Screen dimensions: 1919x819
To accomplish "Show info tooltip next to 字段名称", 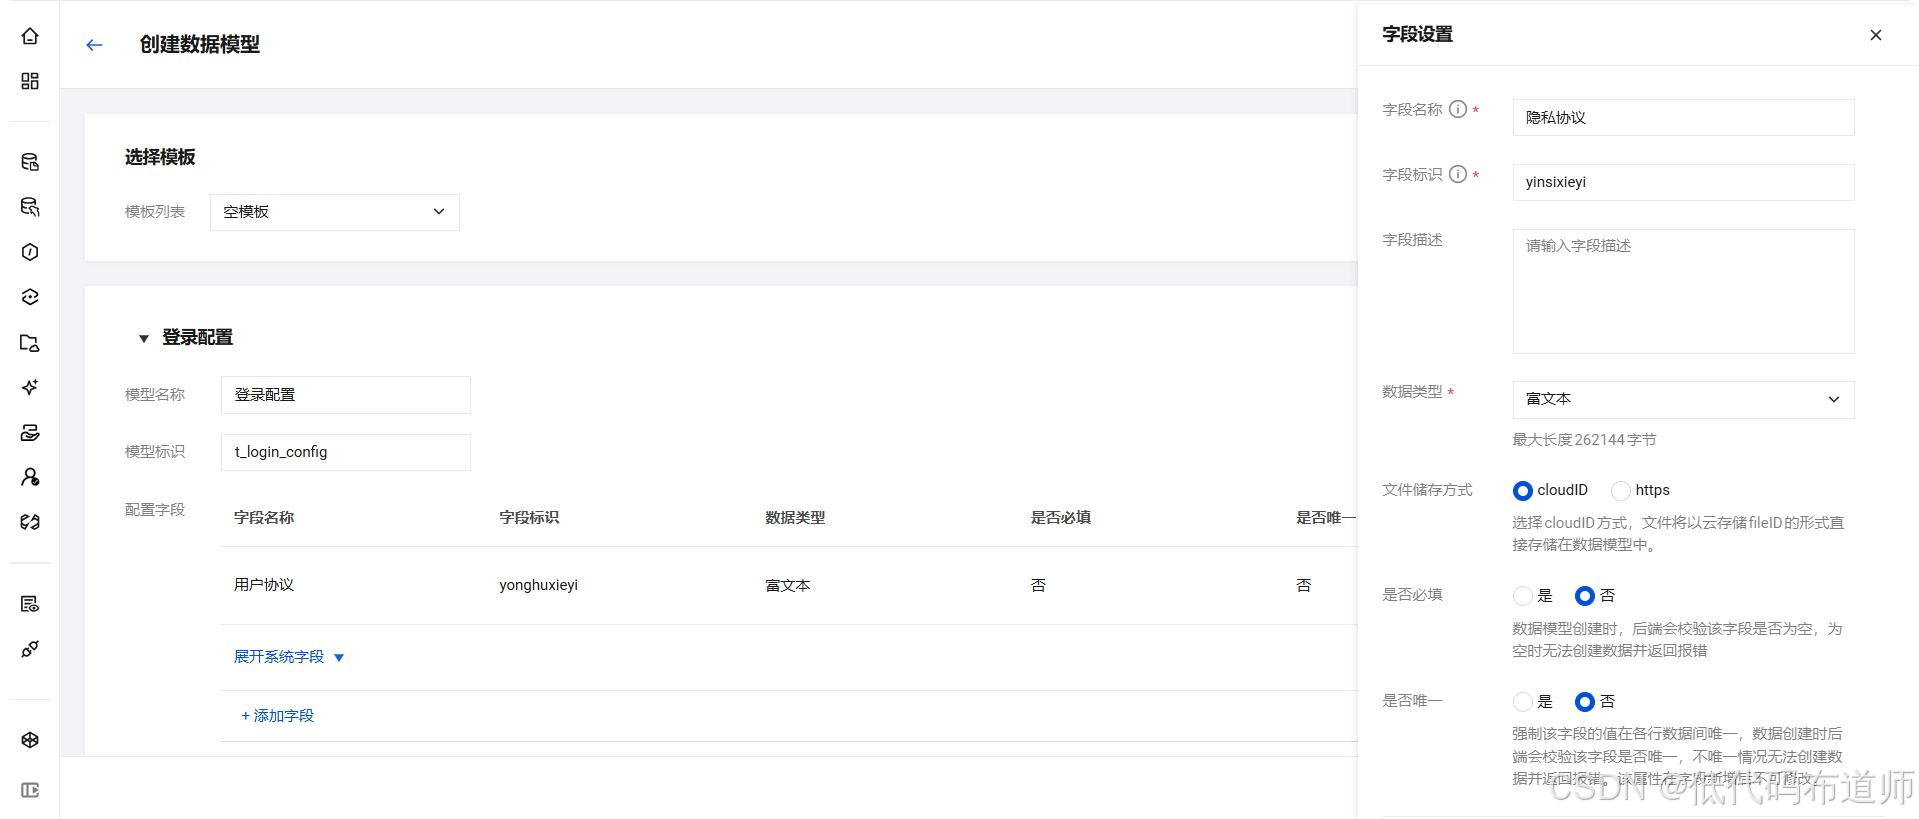I will tap(1458, 109).
